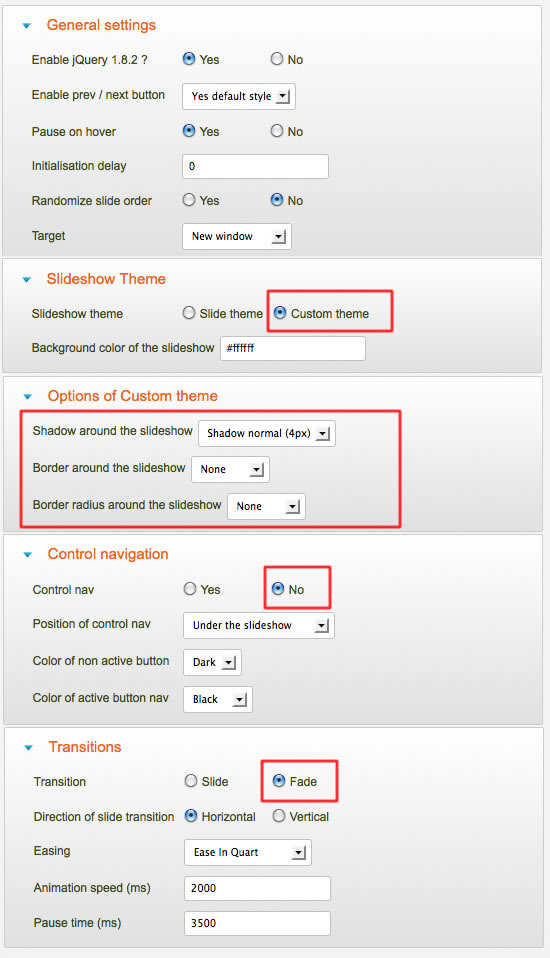Click the Initialisation delay input field
550x958 pixels.
[255, 166]
